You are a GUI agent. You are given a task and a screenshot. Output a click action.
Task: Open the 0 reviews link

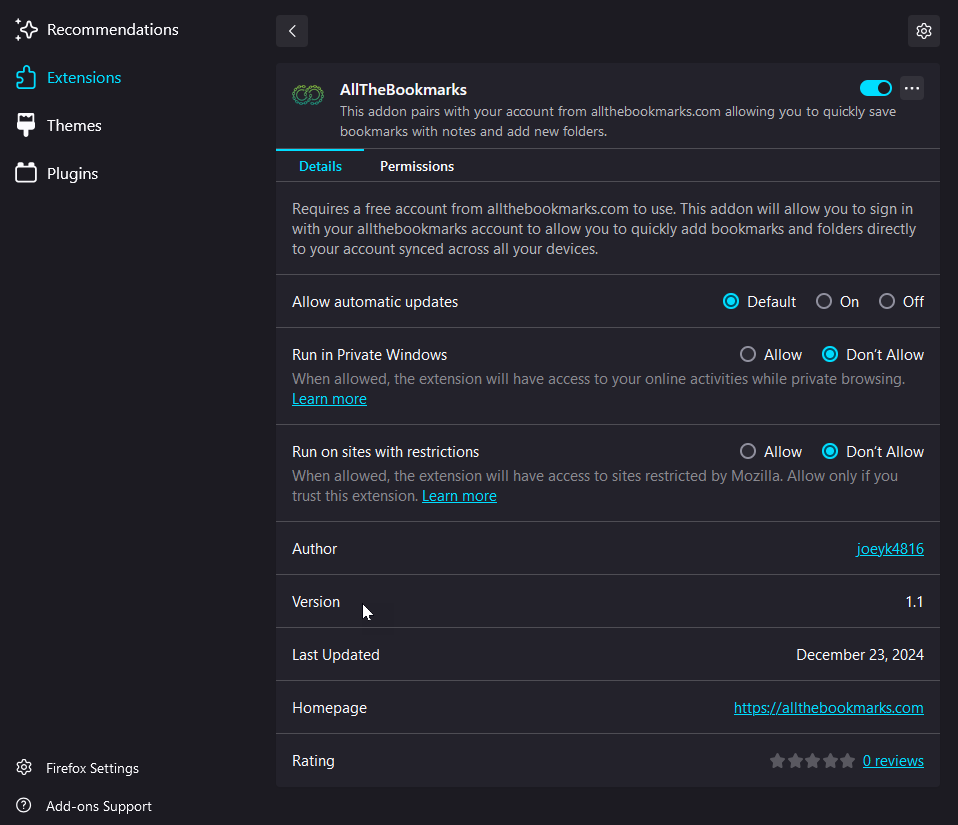tap(893, 761)
